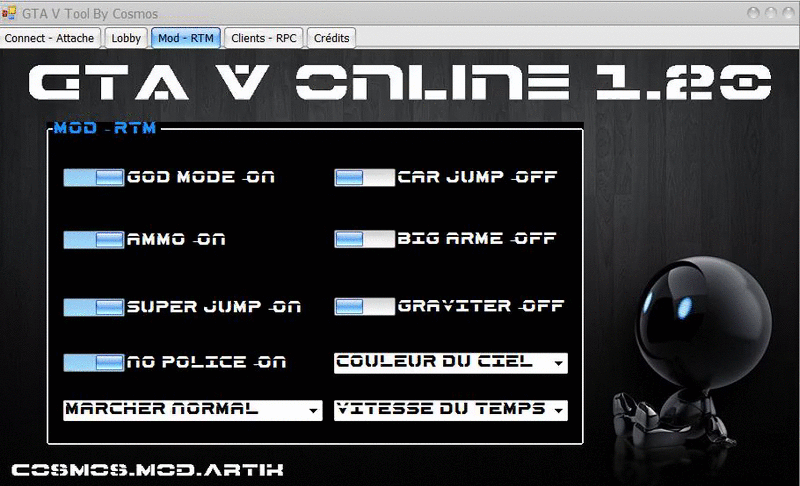800x486 pixels.
Task: Click the AMMO -ON label
Action: (176, 239)
